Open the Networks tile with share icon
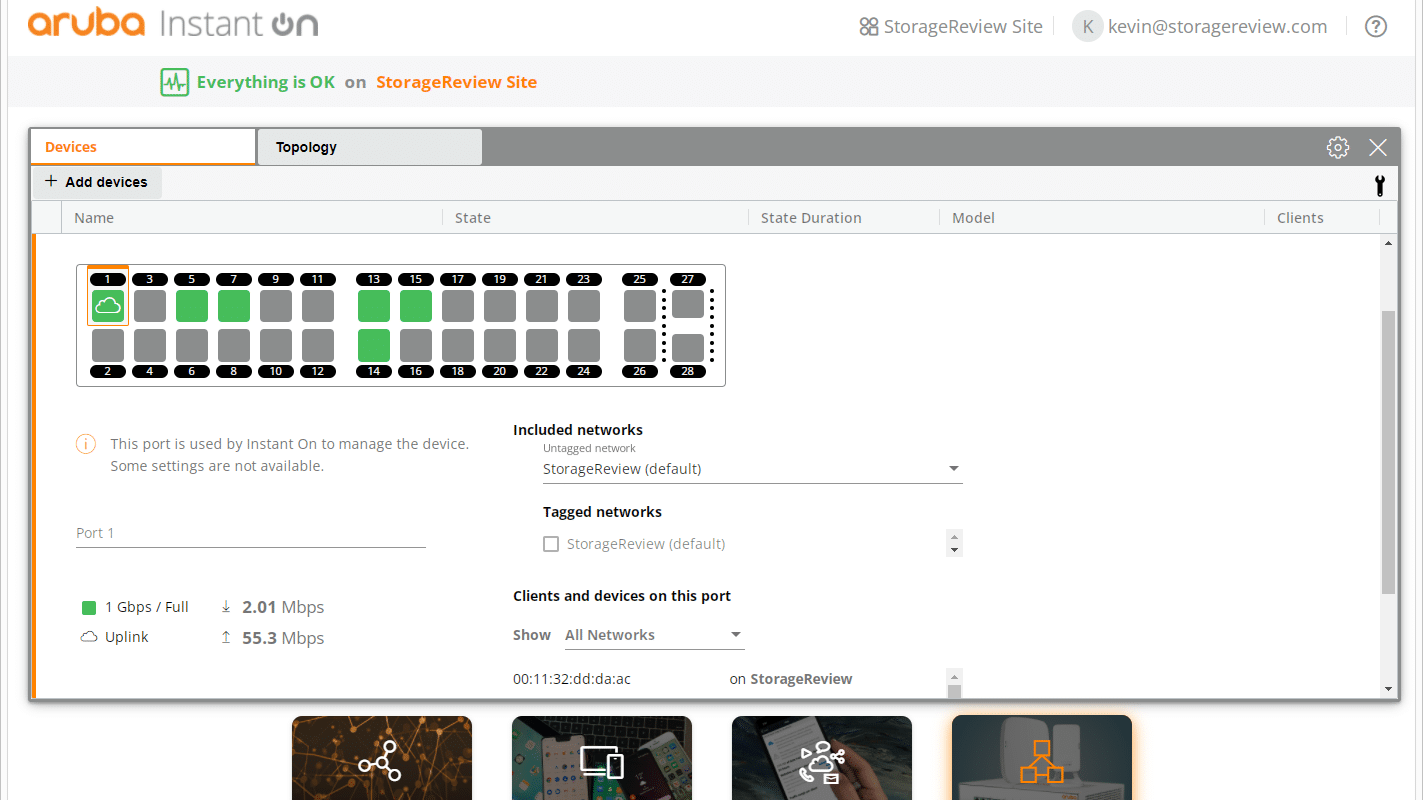Image resolution: width=1423 pixels, height=800 pixels. pos(382,758)
